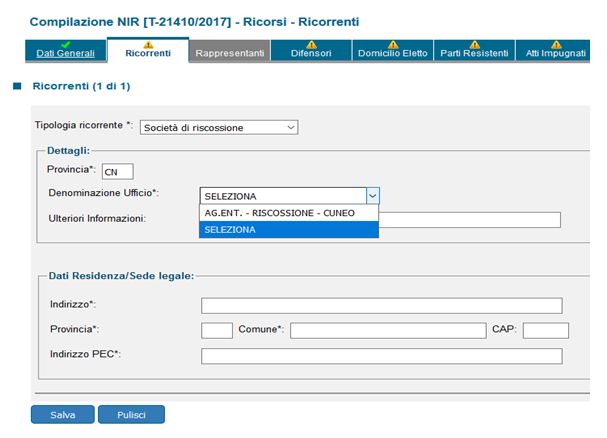Viewport: 607px width, 438px height.
Task: Click the warning icon above Parti Resistenti
Action: (x=474, y=44)
